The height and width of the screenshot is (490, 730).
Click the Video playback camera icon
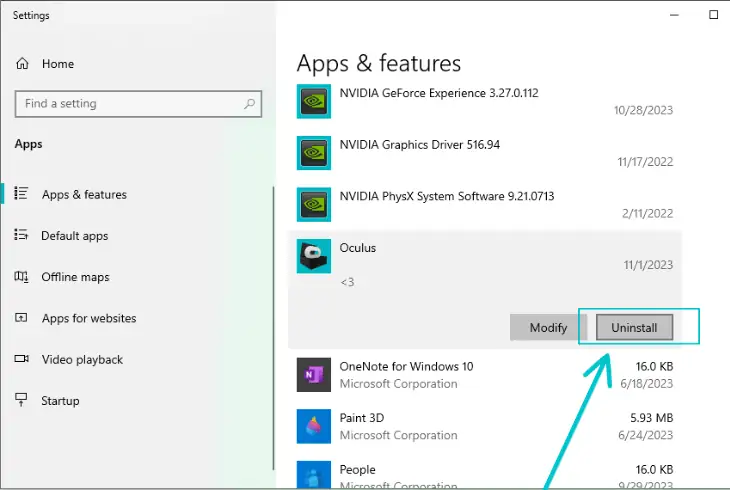tap(21, 359)
